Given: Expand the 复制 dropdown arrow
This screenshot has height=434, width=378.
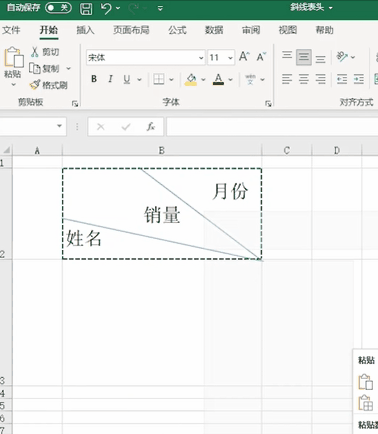Looking at the screenshot, I should [69, 68].
